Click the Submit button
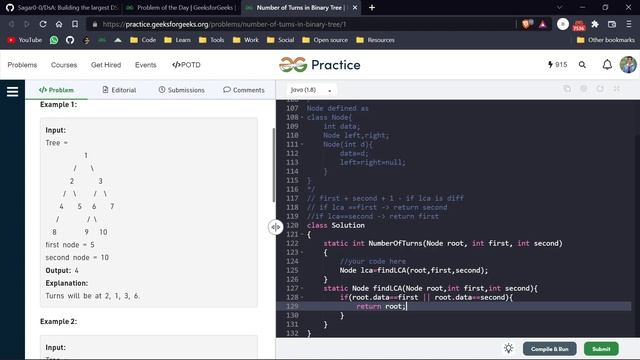Screen dimensions: 640x360 point(601,349)
